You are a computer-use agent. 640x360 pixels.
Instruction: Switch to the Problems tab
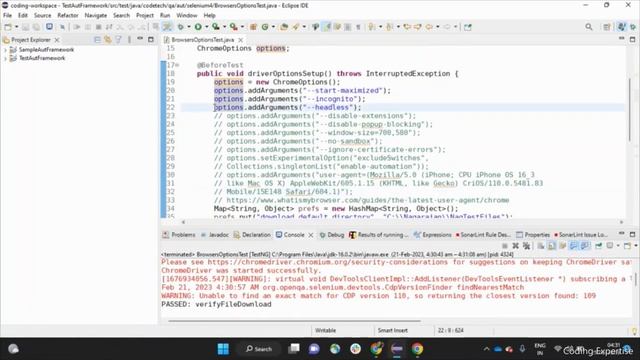click(179, 235)
